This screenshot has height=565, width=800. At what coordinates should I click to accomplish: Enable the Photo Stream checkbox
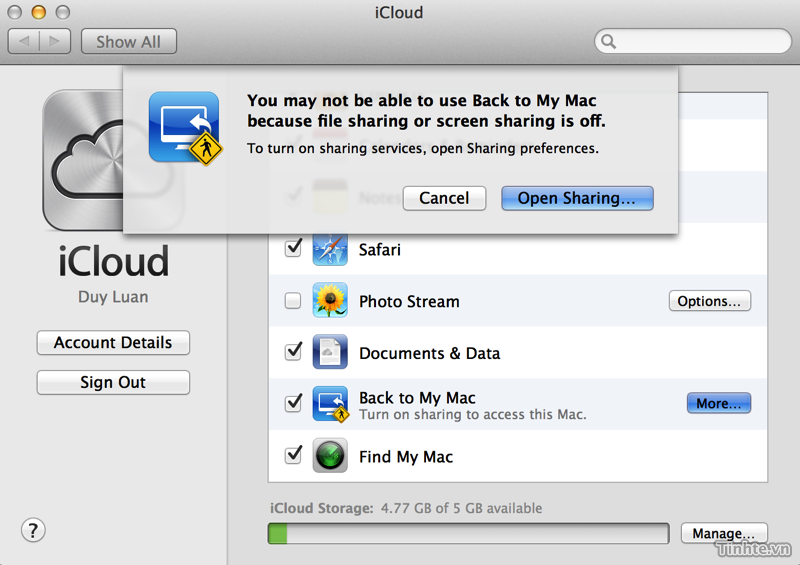[293, 301]
